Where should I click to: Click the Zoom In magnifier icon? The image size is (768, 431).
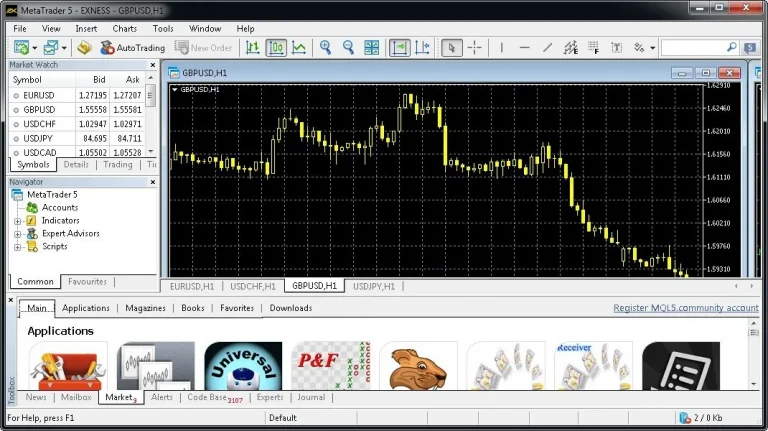pyautogui.click(x=325, y=48)
